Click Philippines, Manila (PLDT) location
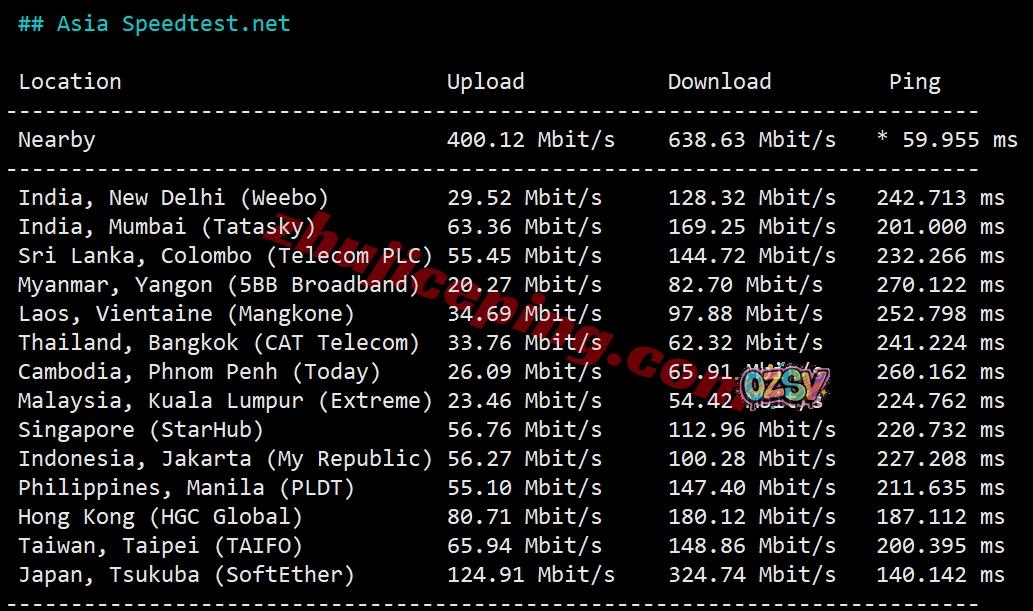This screenshot has height=611, width=1033. (186, 488)
